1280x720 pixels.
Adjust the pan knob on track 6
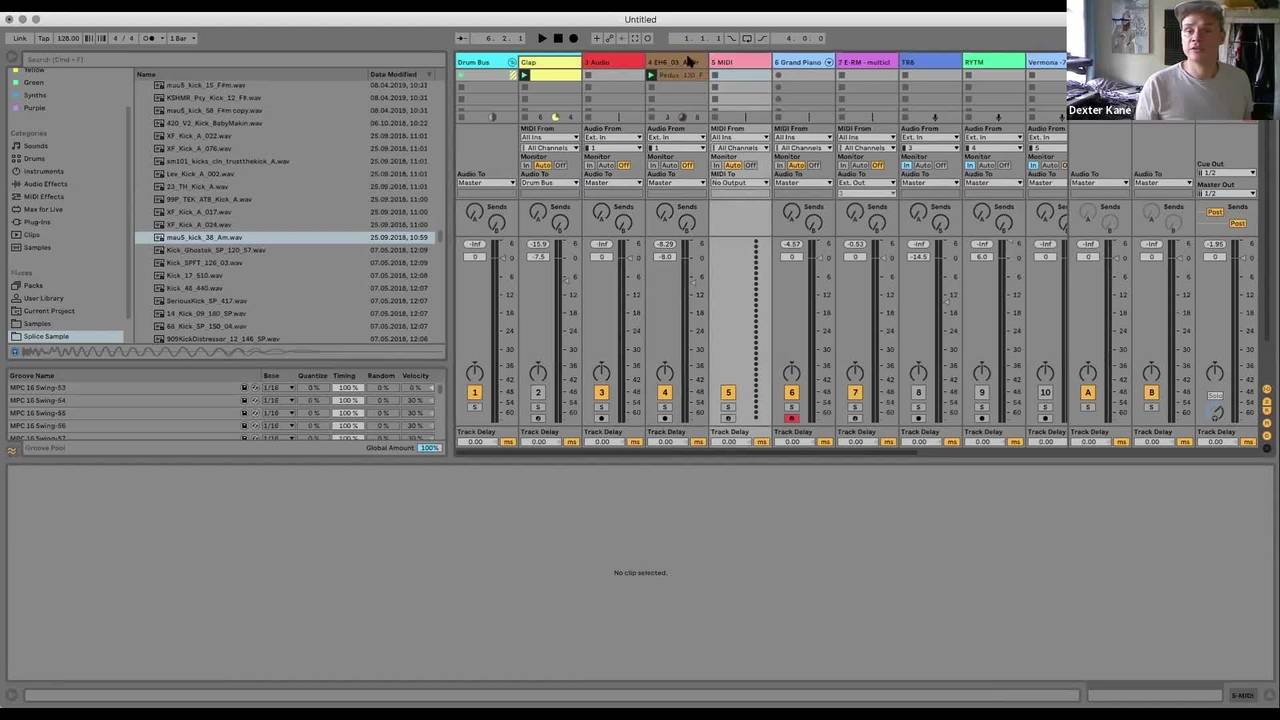(x=791, y=373)
